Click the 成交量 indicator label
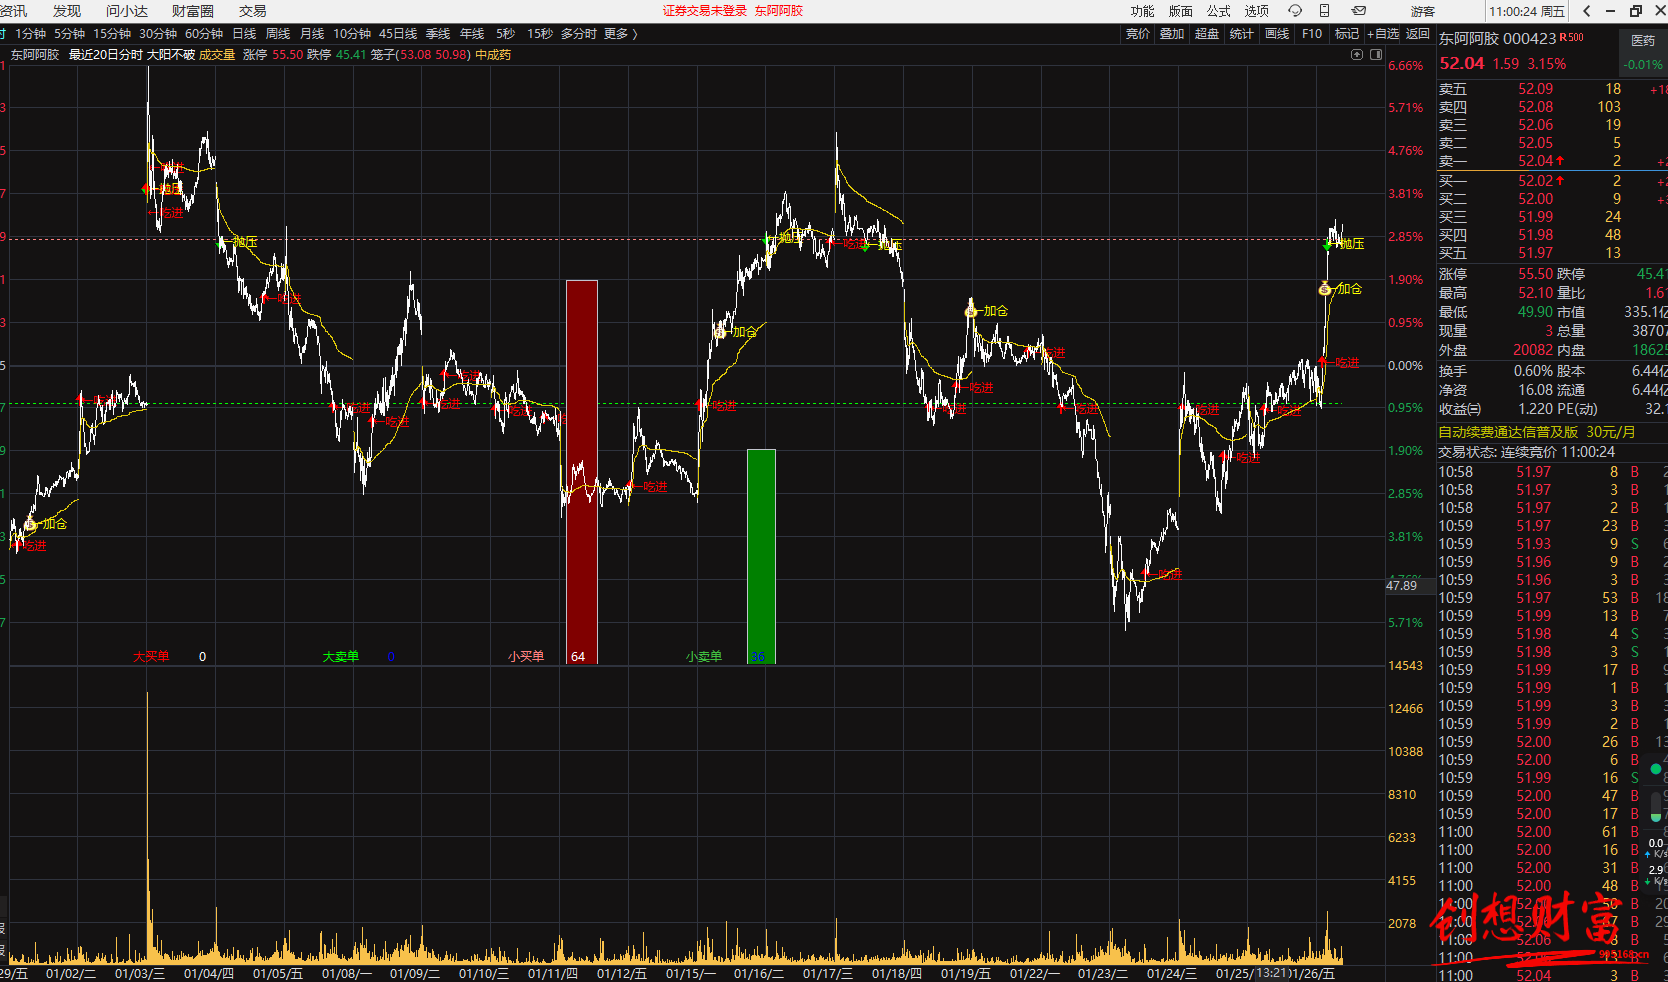1668x982 pixels. (217, 55)
